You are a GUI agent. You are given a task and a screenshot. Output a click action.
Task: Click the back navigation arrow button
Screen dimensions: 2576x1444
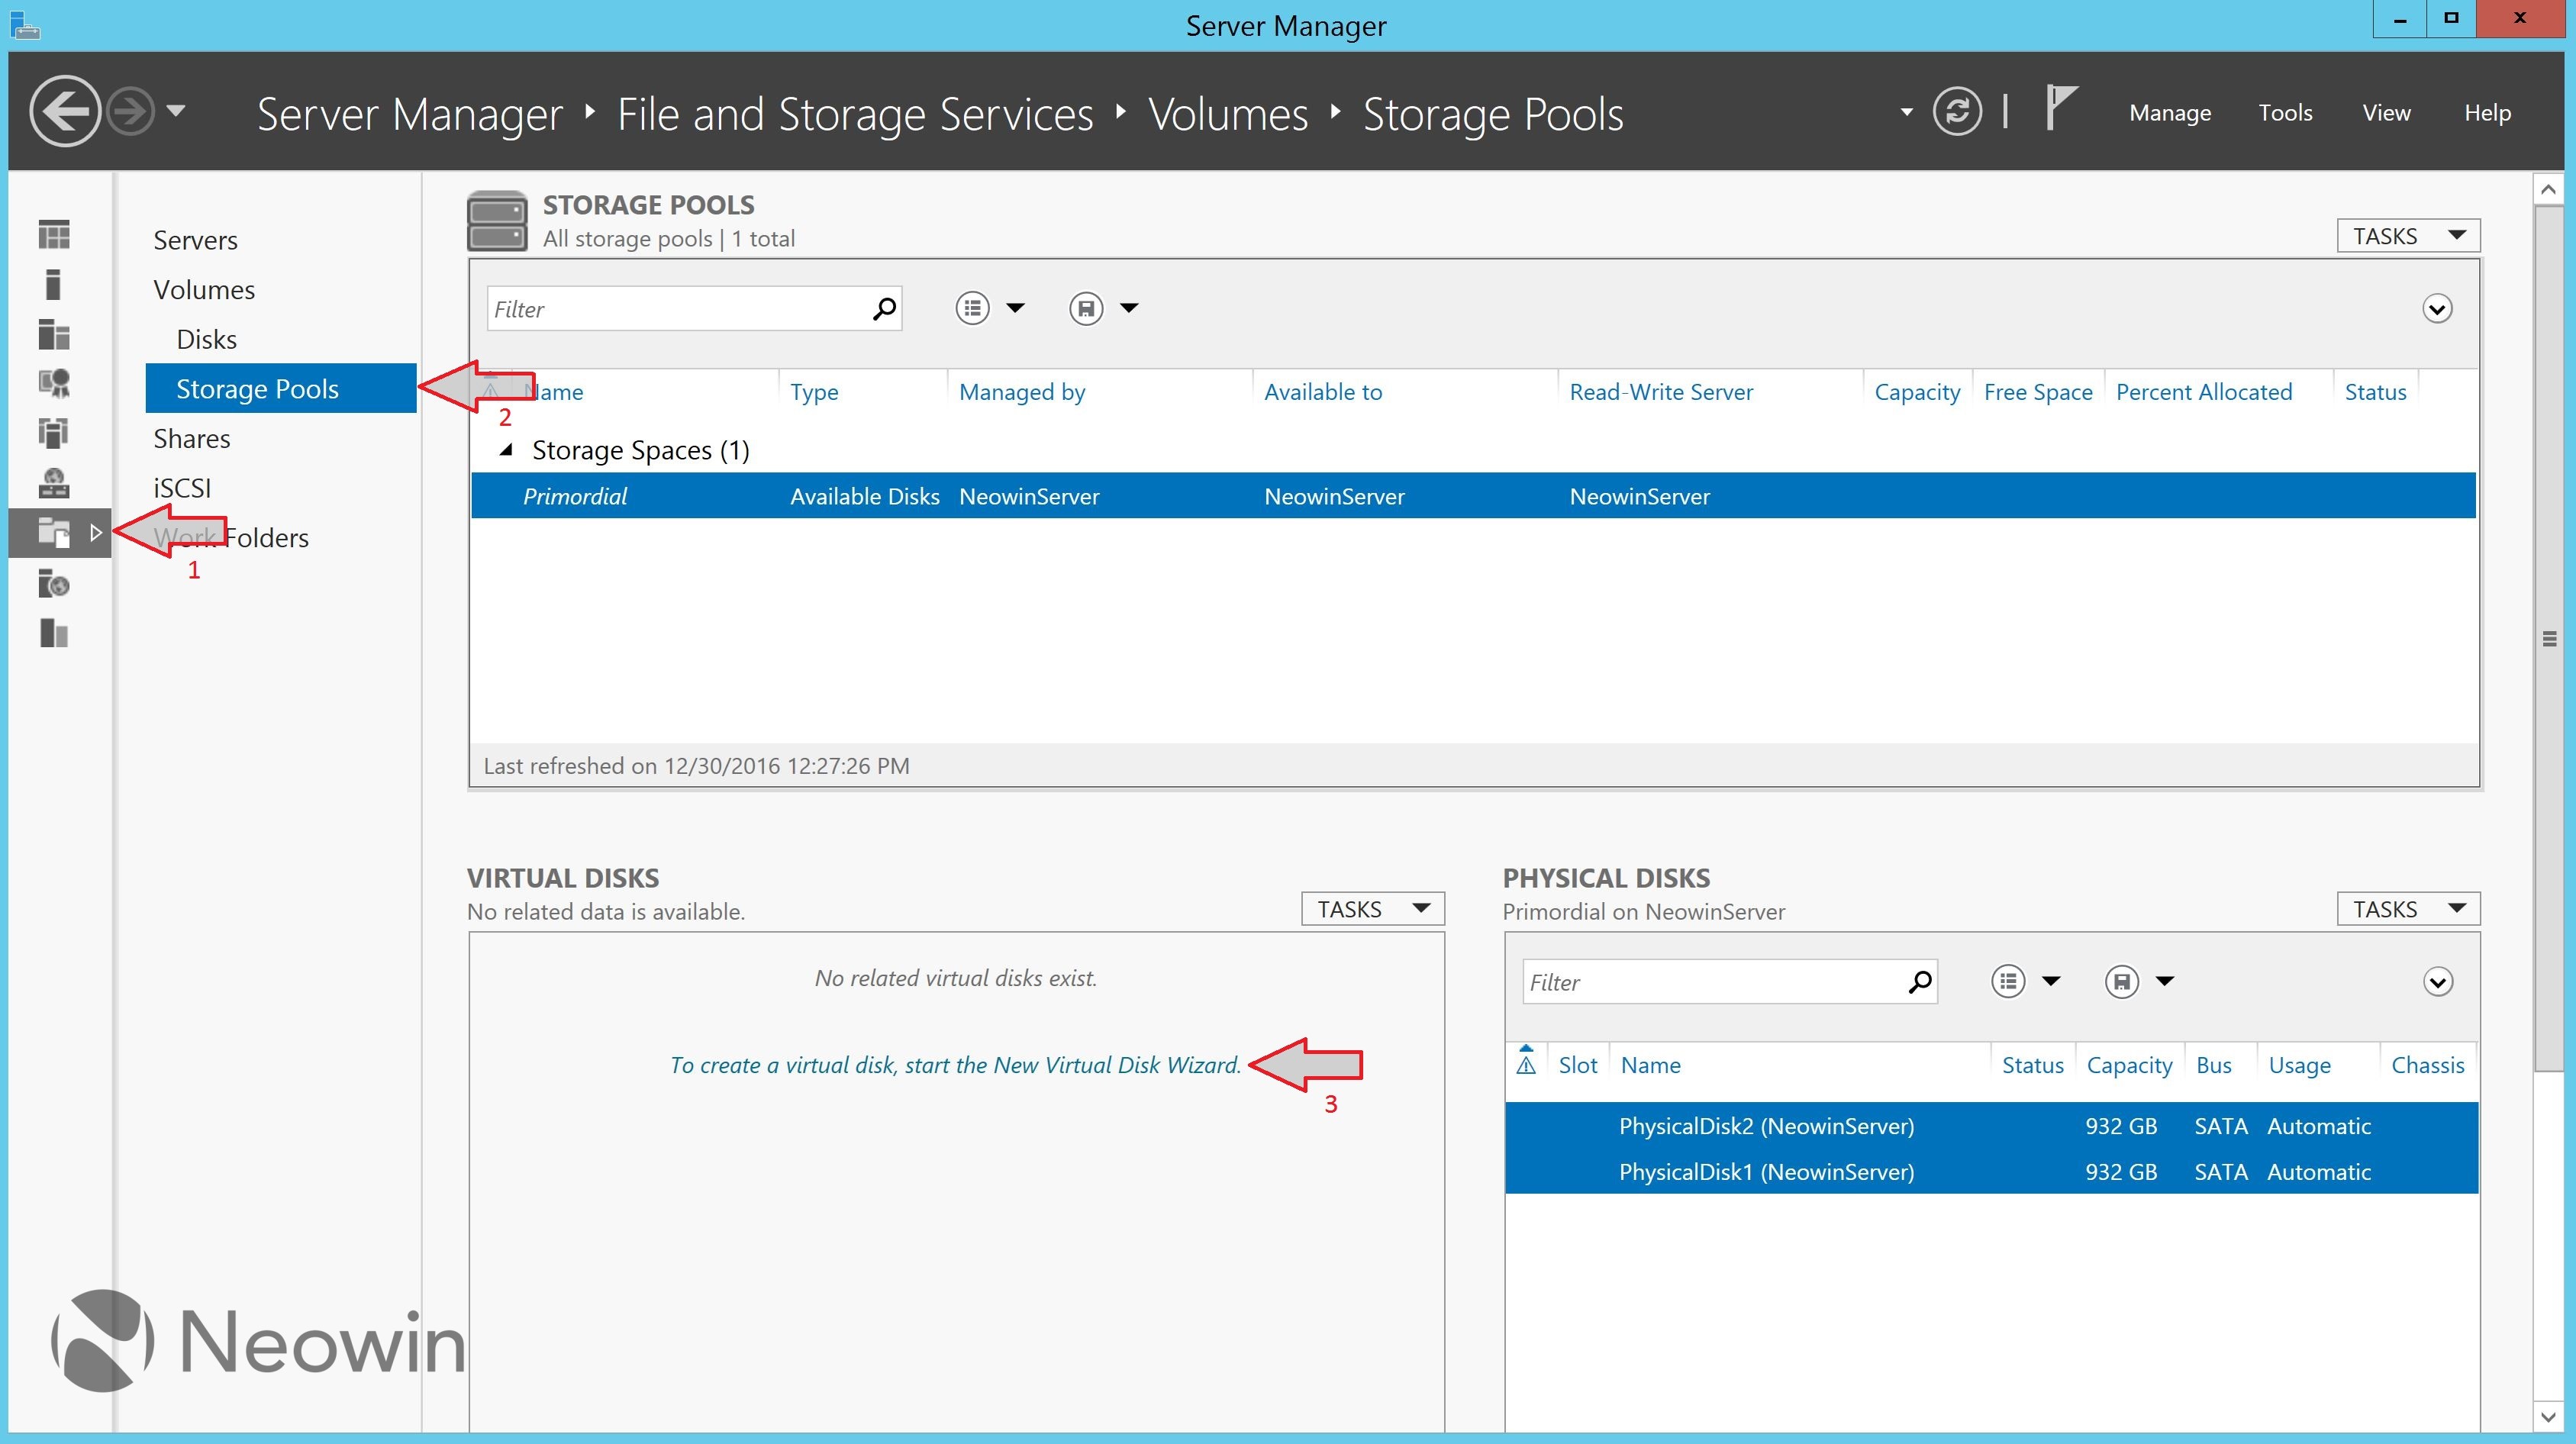tap(65, 111)
